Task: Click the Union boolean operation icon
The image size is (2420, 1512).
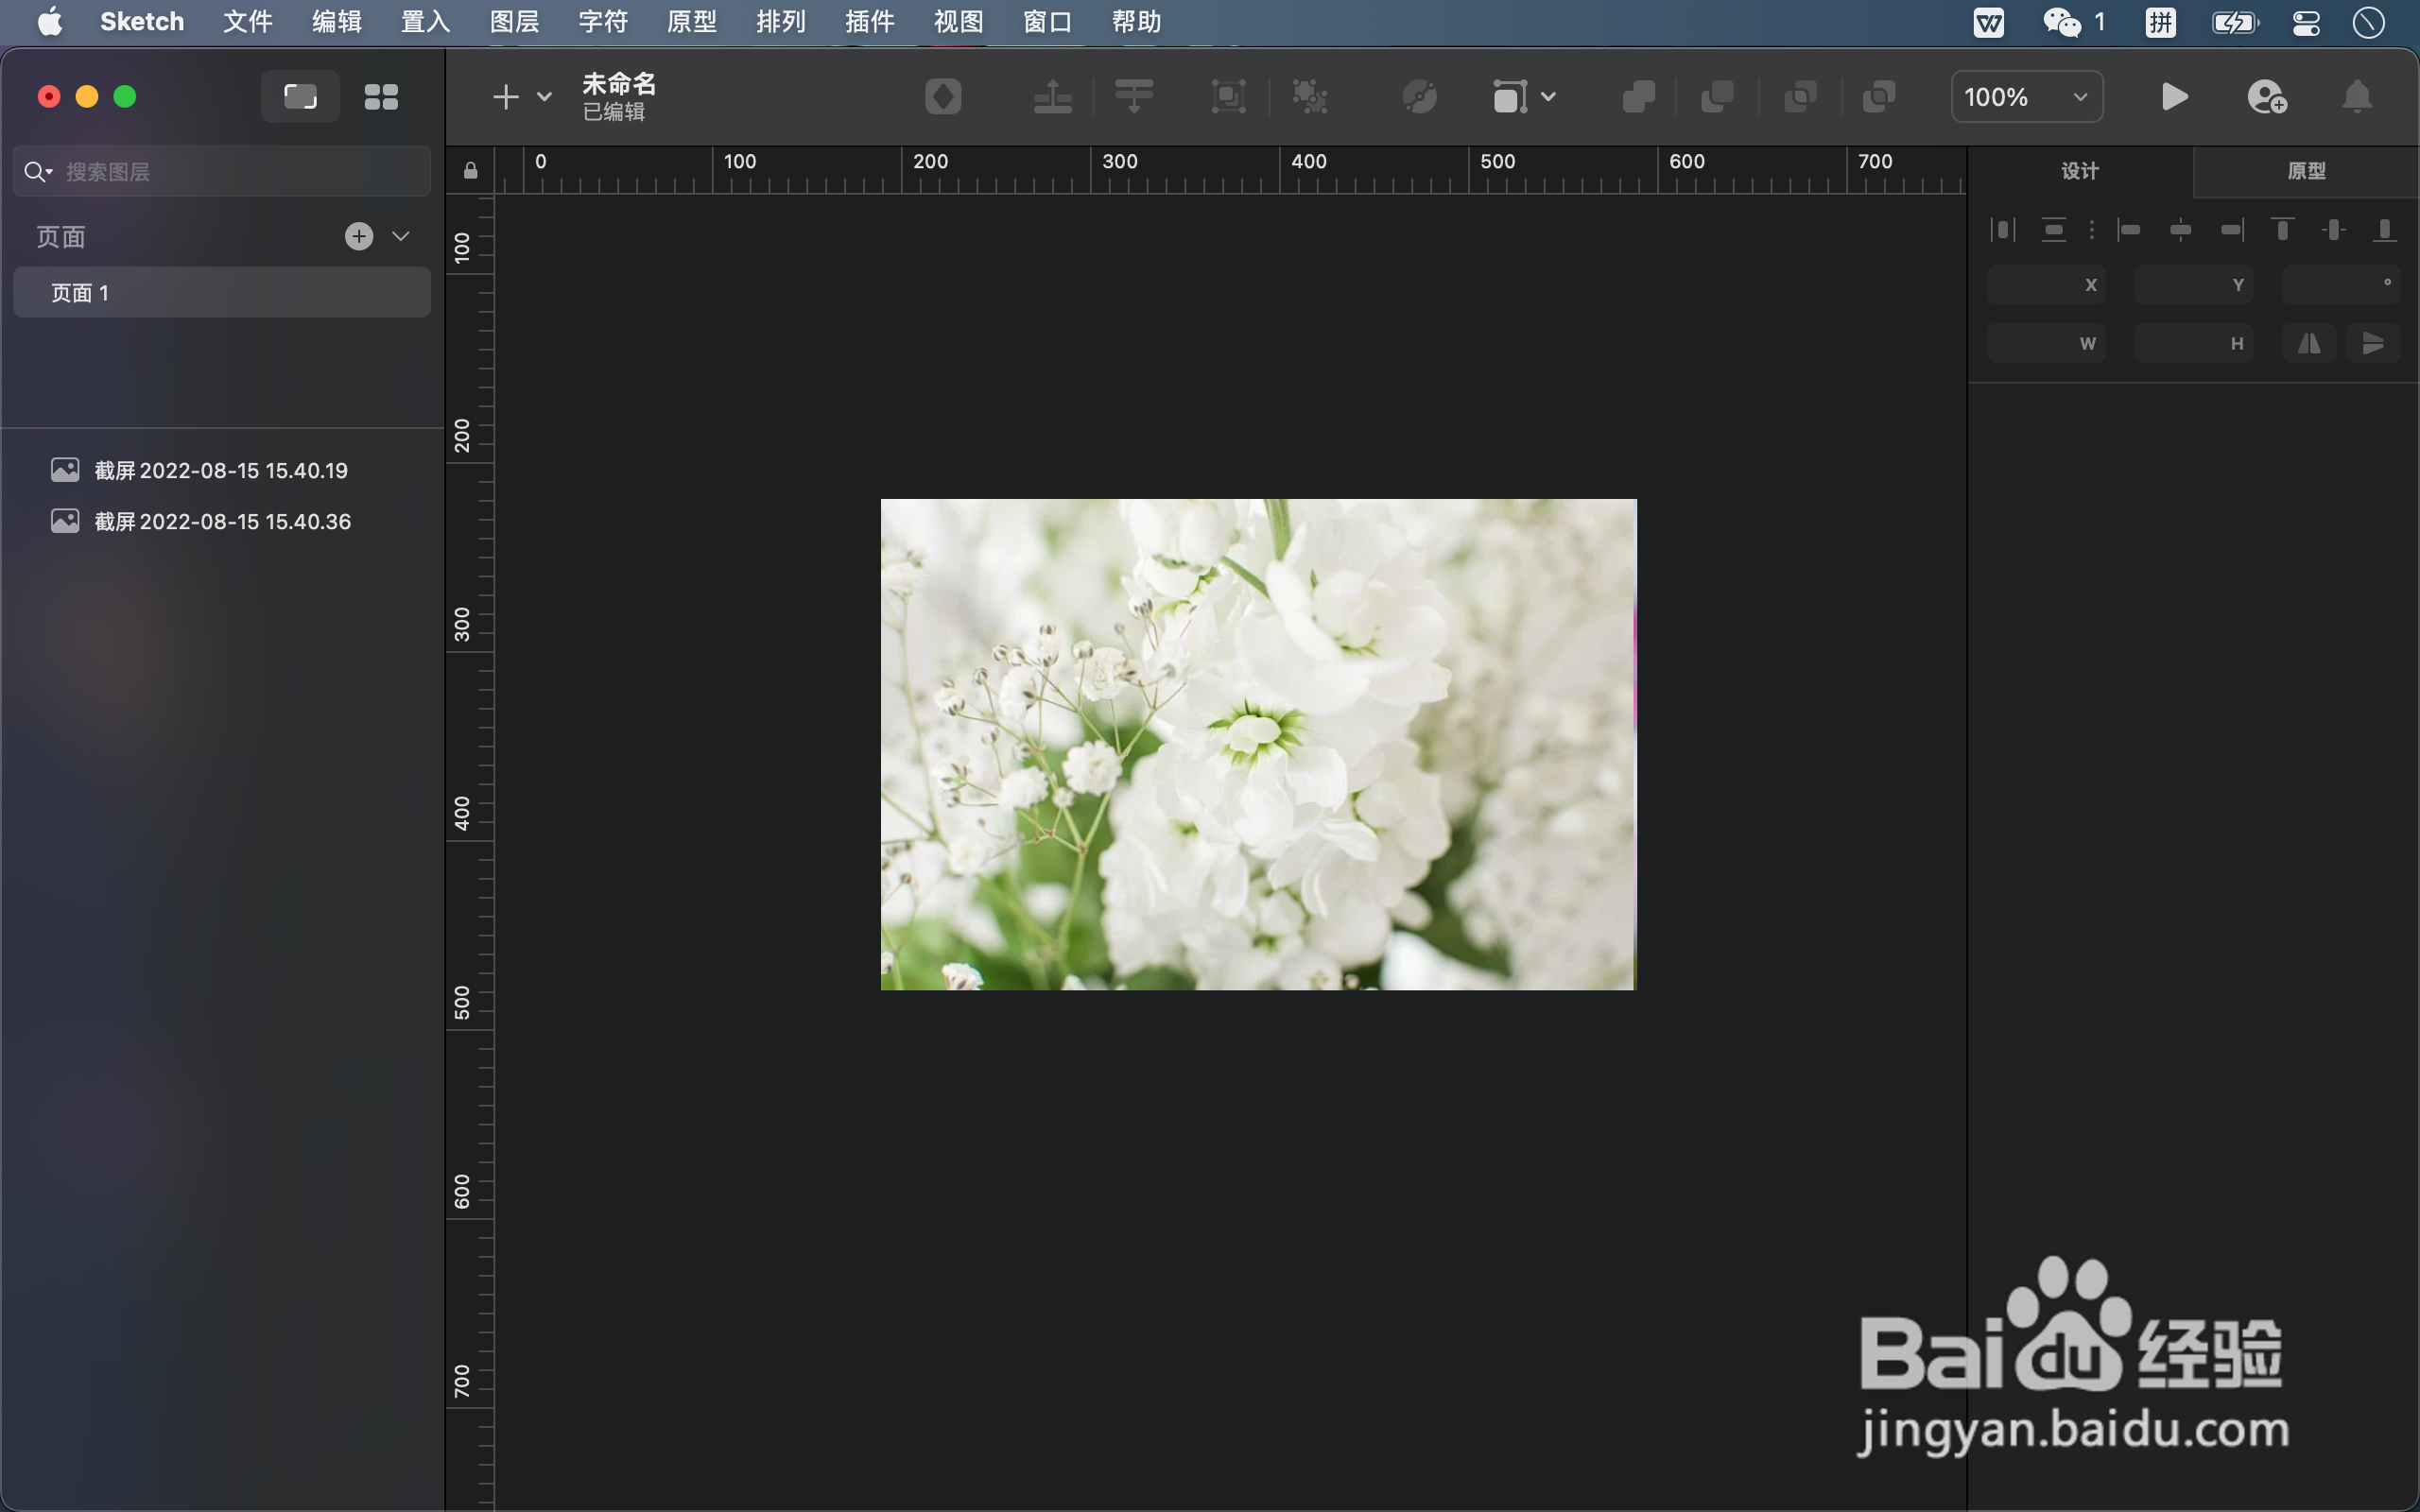Action: coord(1638,97)
